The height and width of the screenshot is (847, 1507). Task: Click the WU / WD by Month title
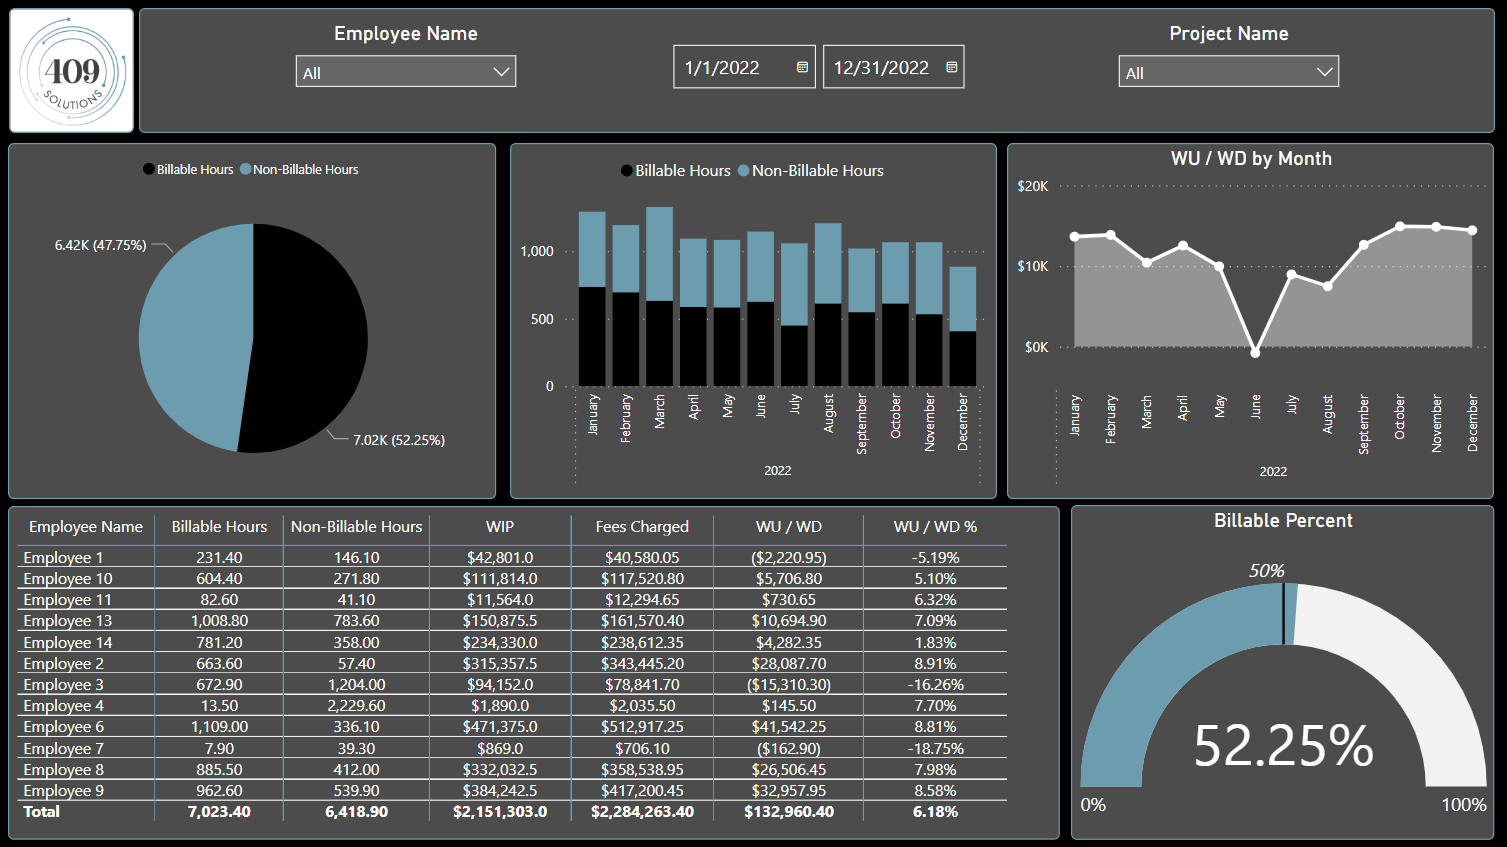[x=1251, y=159]
